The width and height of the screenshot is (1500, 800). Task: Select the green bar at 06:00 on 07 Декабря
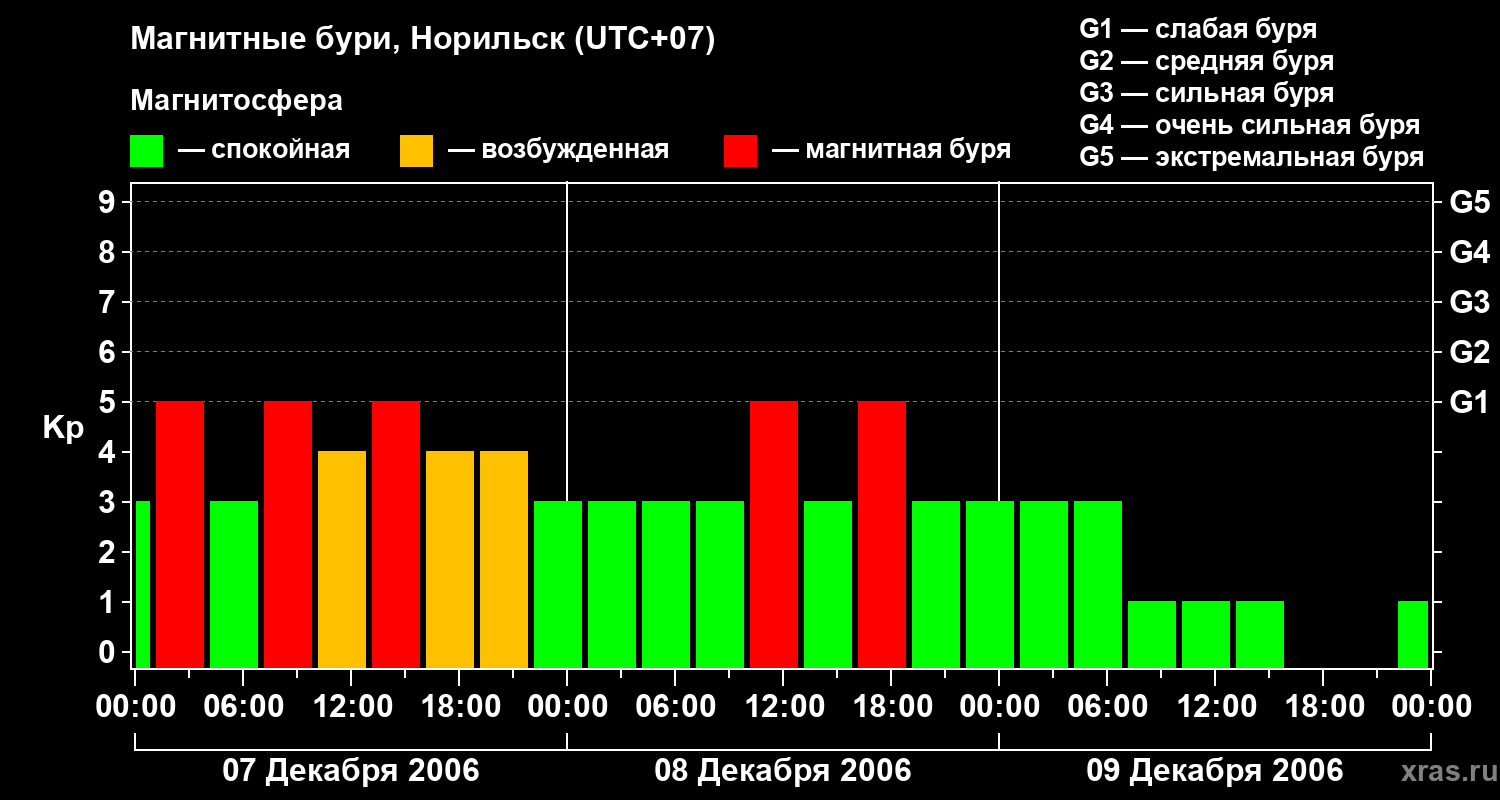click(234, 584)
